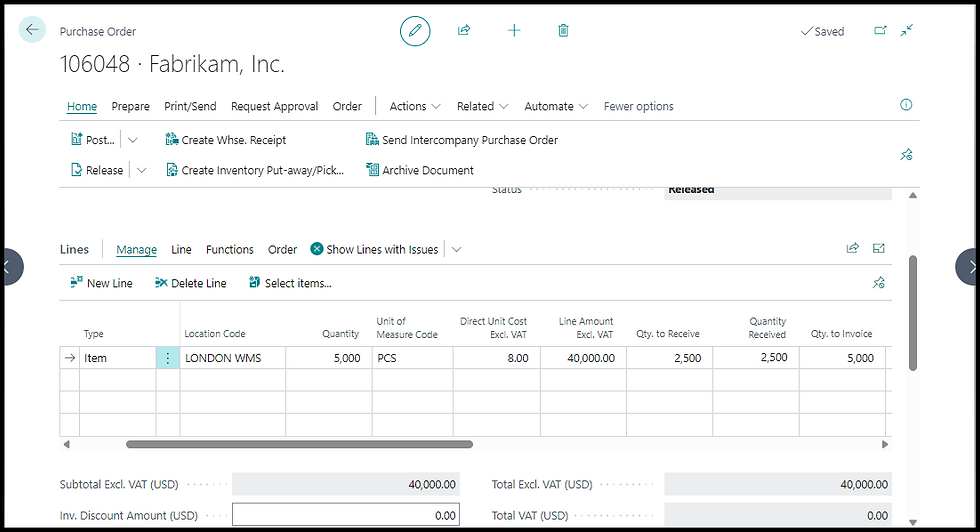Click Create Whse. Receipt

(226, 139)
